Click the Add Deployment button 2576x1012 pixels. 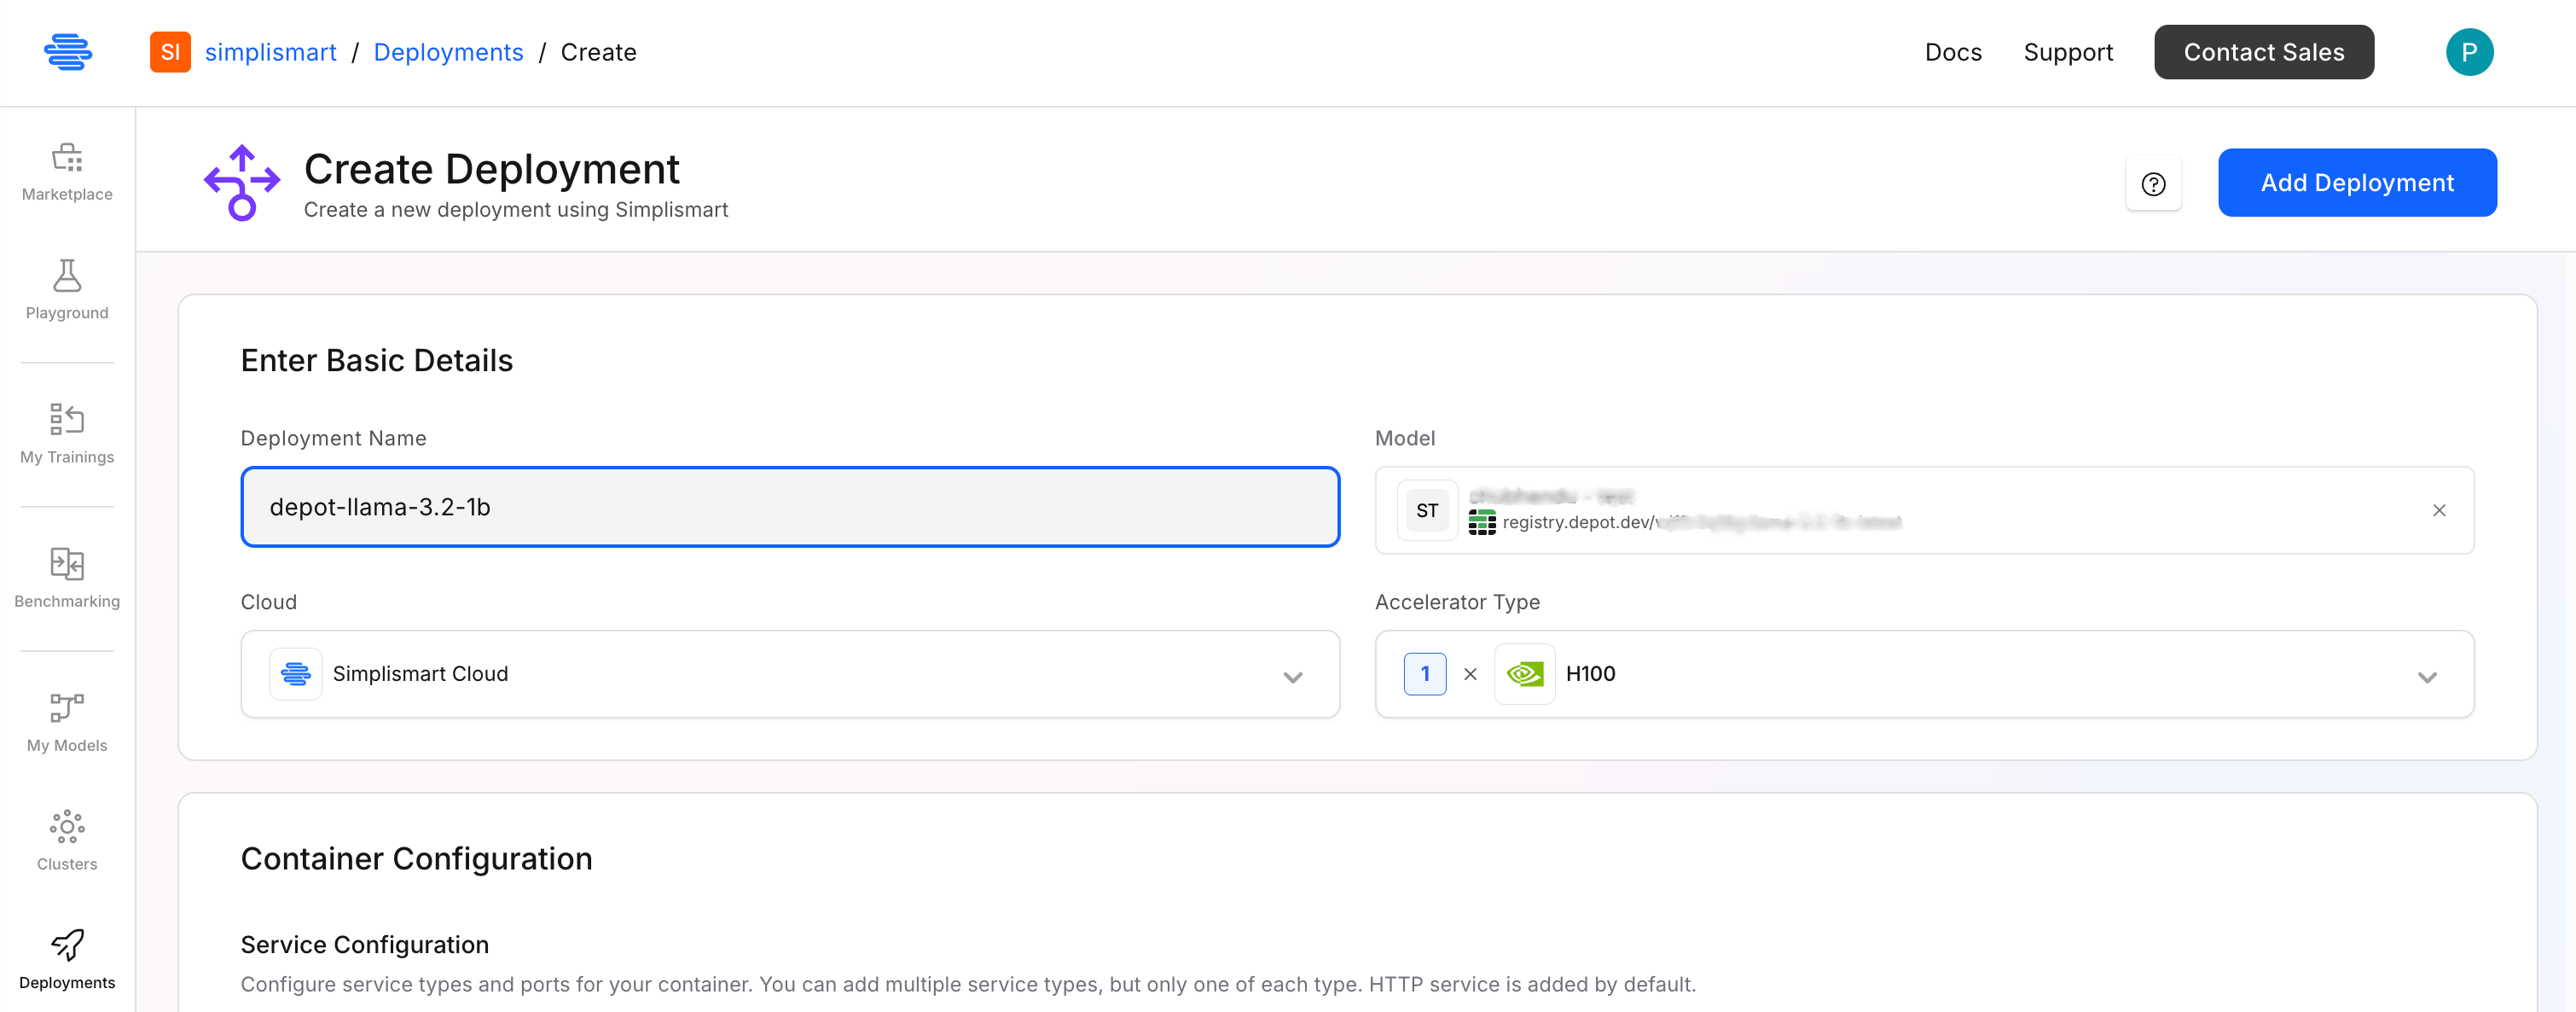[x=2357, y=183]
